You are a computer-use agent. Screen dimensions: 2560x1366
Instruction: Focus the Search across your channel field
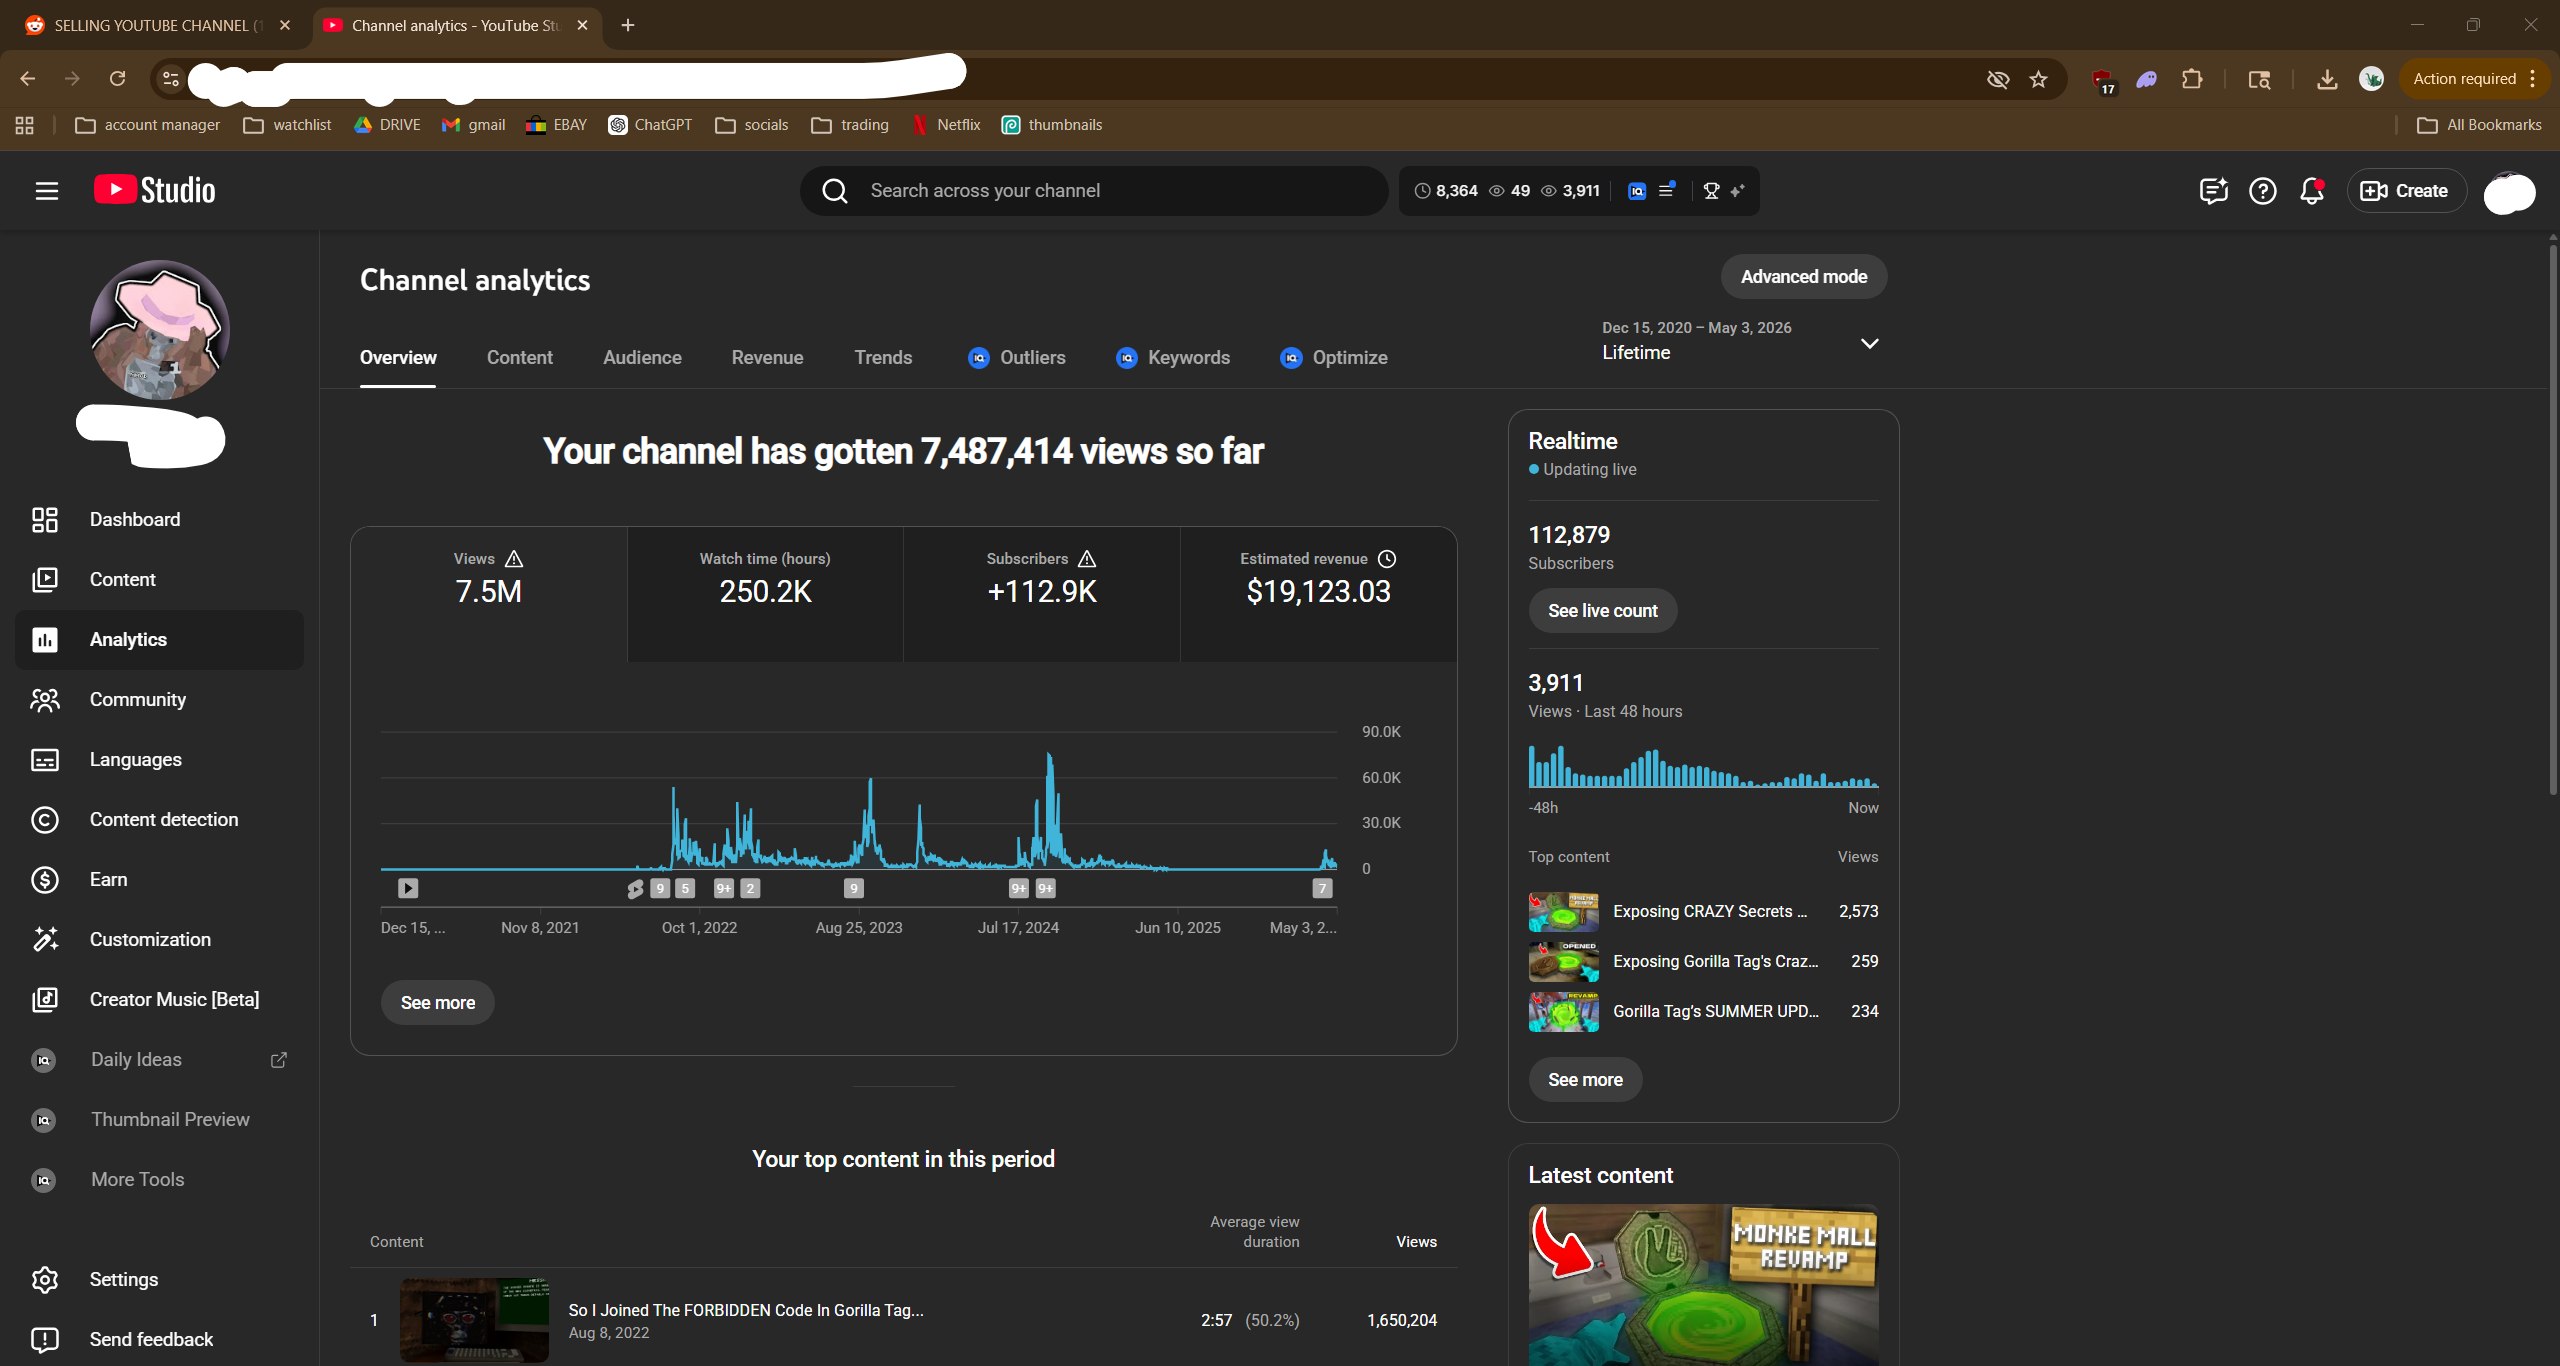(x=1093, y=191)
